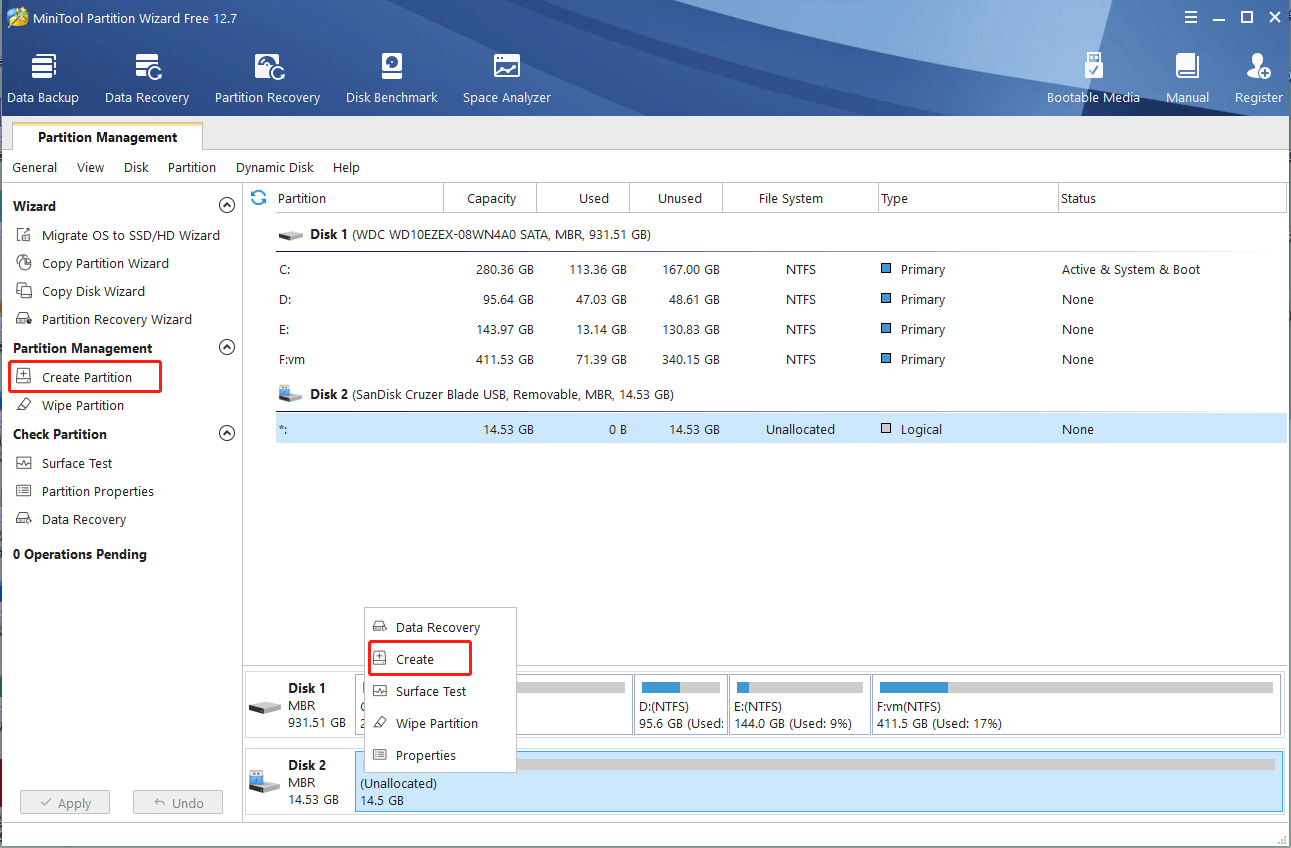Run Surface Test from the sidebar

point(64,463)
